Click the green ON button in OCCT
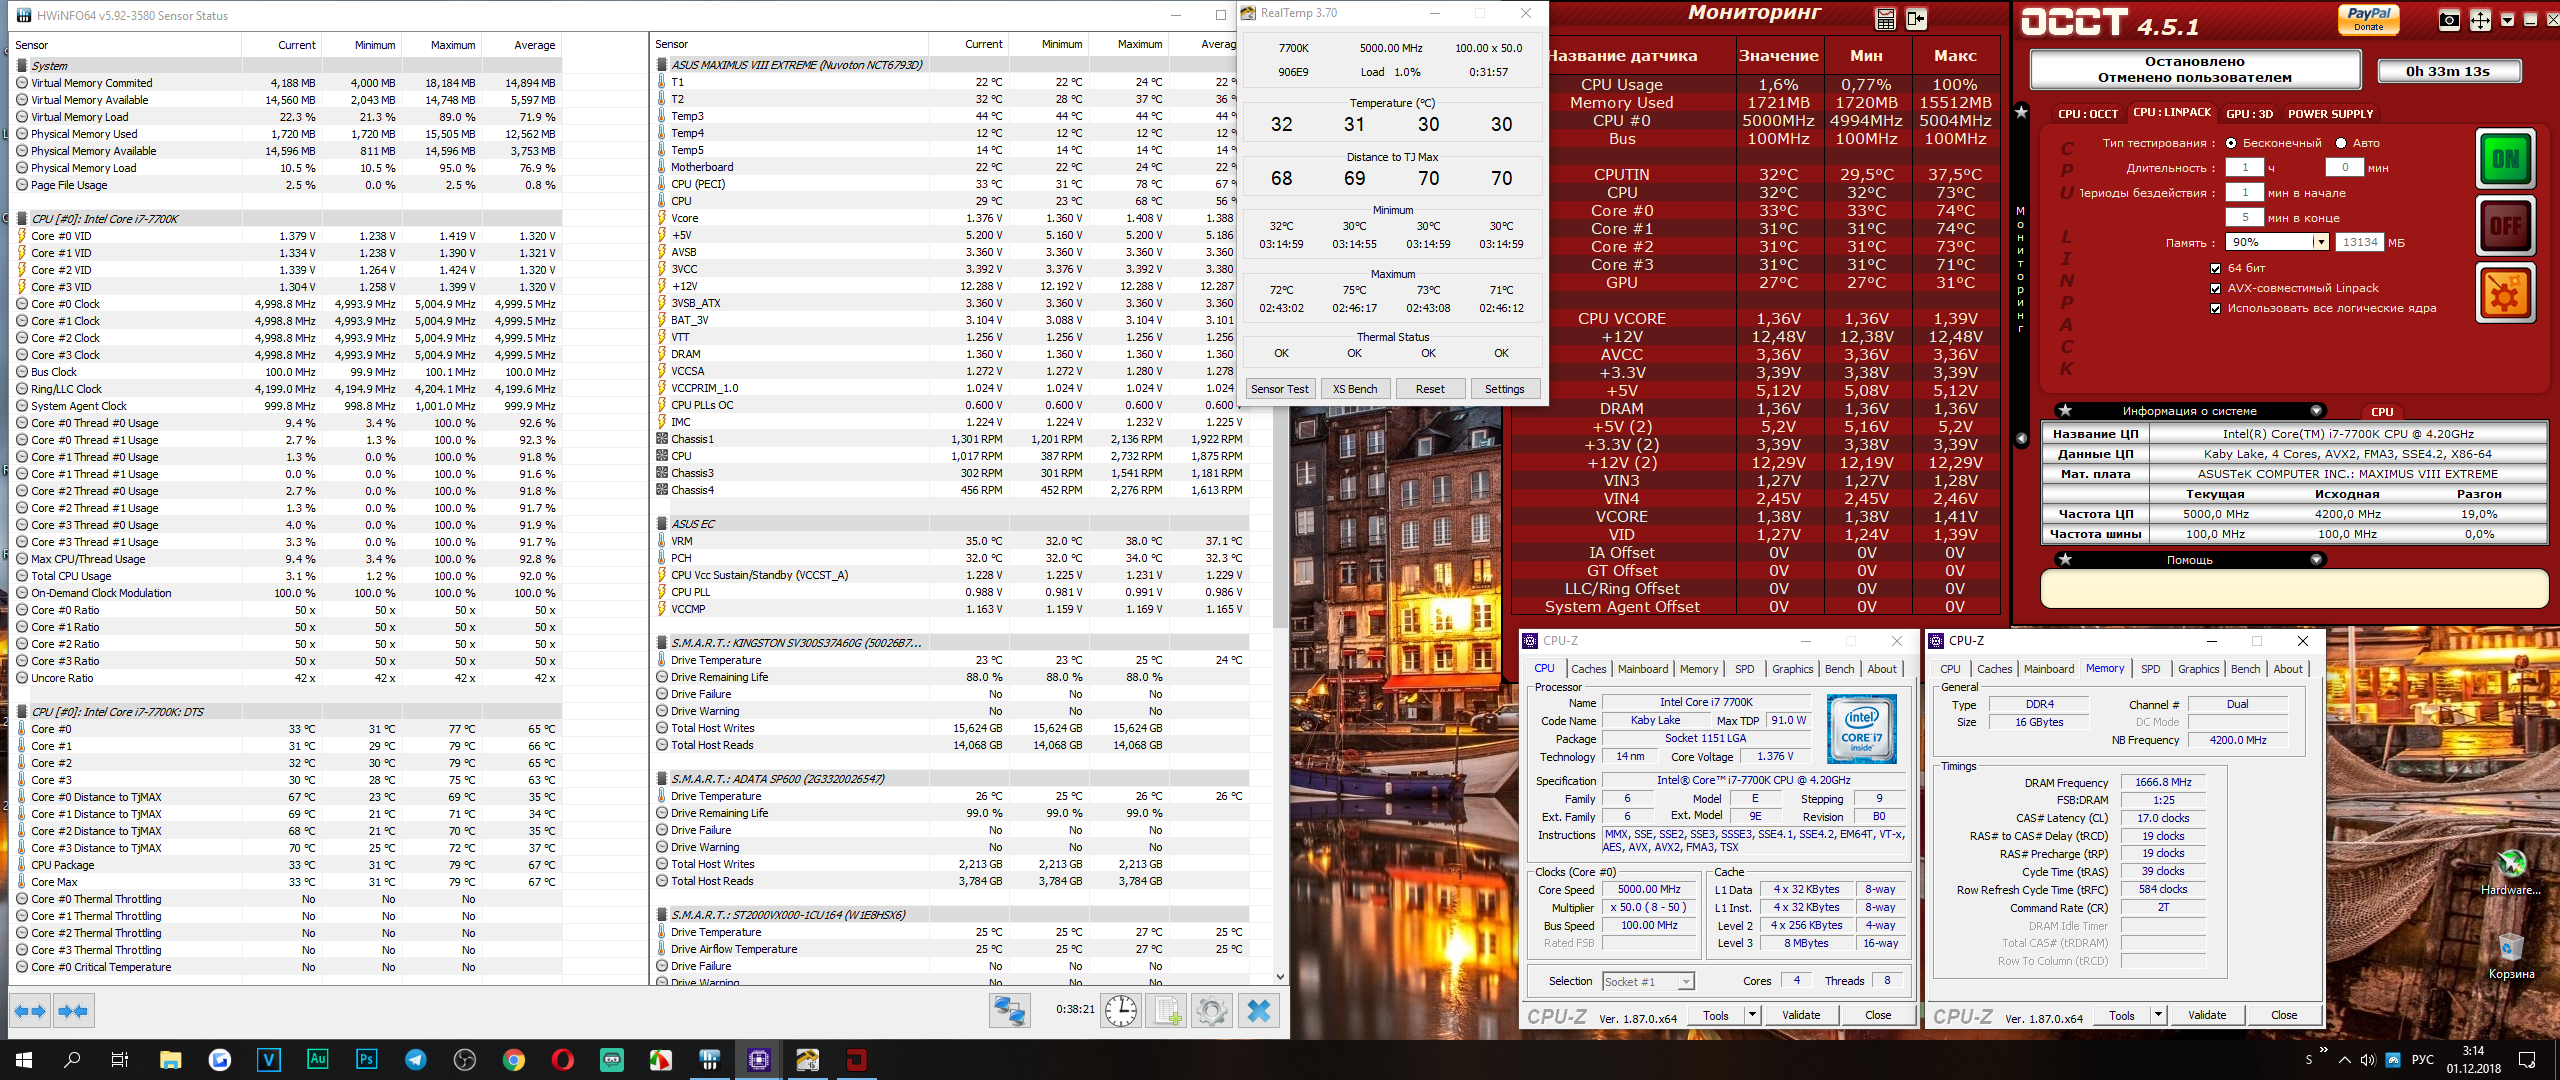 [2504, 160]
